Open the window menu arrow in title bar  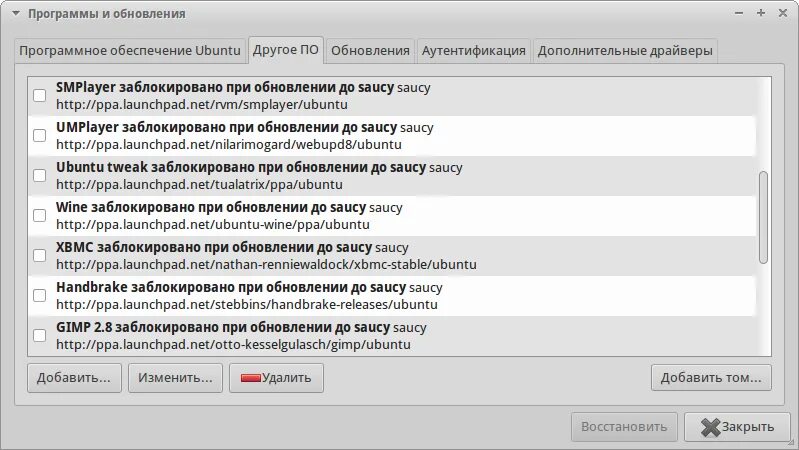[14, 14]
